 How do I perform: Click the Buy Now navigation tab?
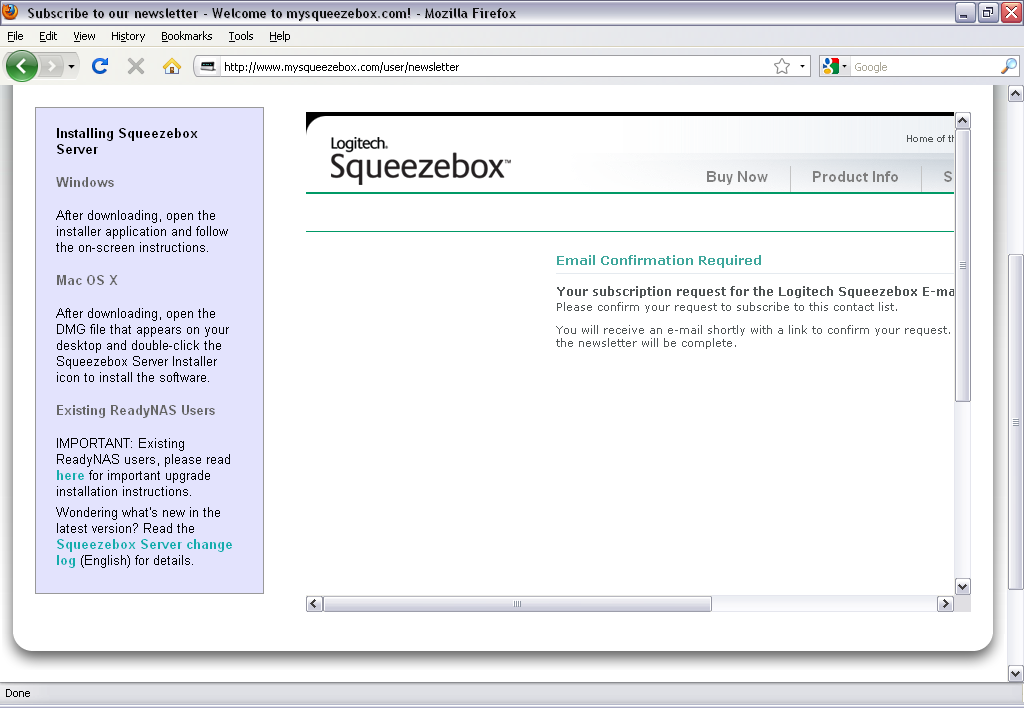tap(736, 177)
